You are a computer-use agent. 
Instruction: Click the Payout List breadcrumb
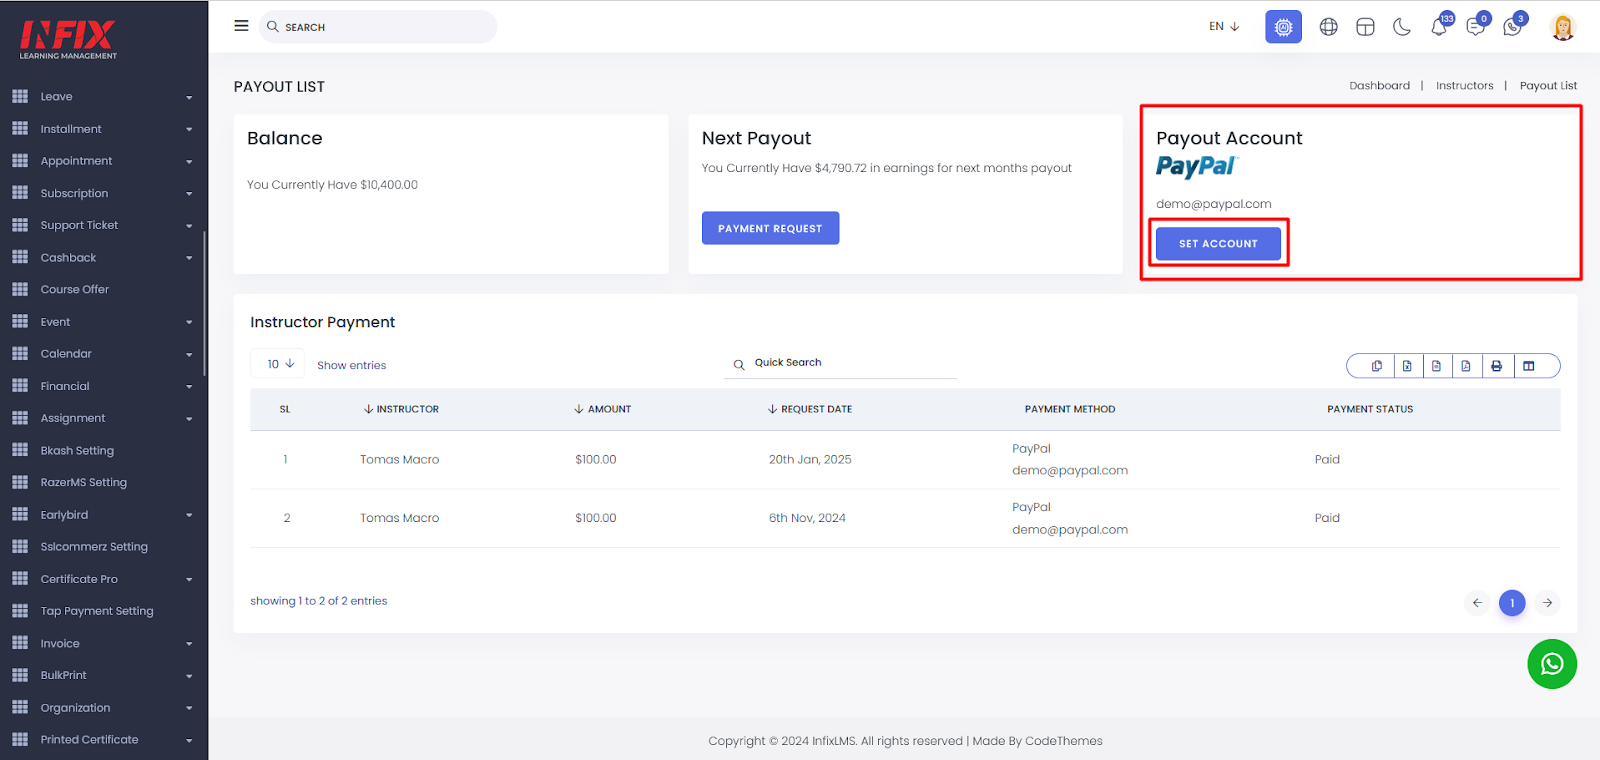tap(1548, 86)
